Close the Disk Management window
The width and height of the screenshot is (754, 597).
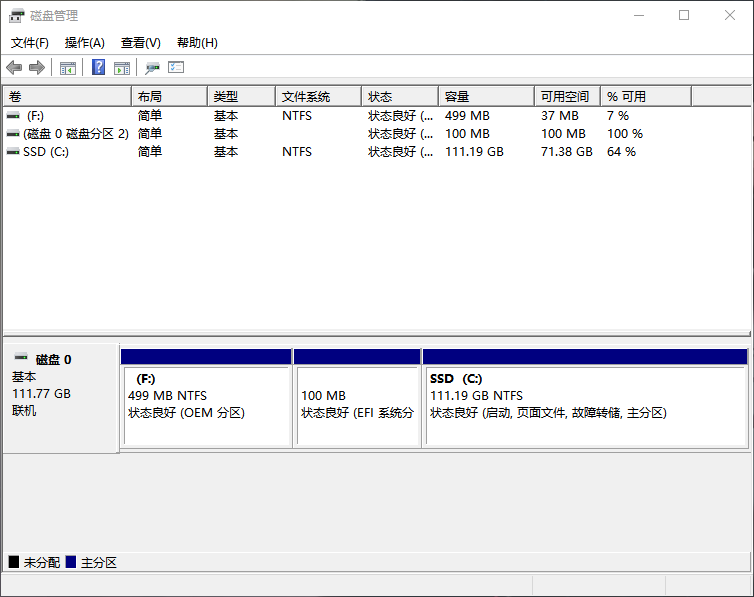coord(729,15)
